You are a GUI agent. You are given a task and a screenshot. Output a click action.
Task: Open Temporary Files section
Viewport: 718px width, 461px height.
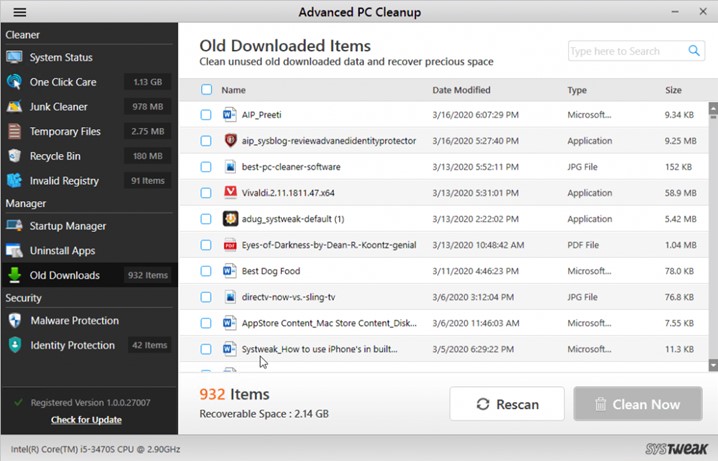89,131
